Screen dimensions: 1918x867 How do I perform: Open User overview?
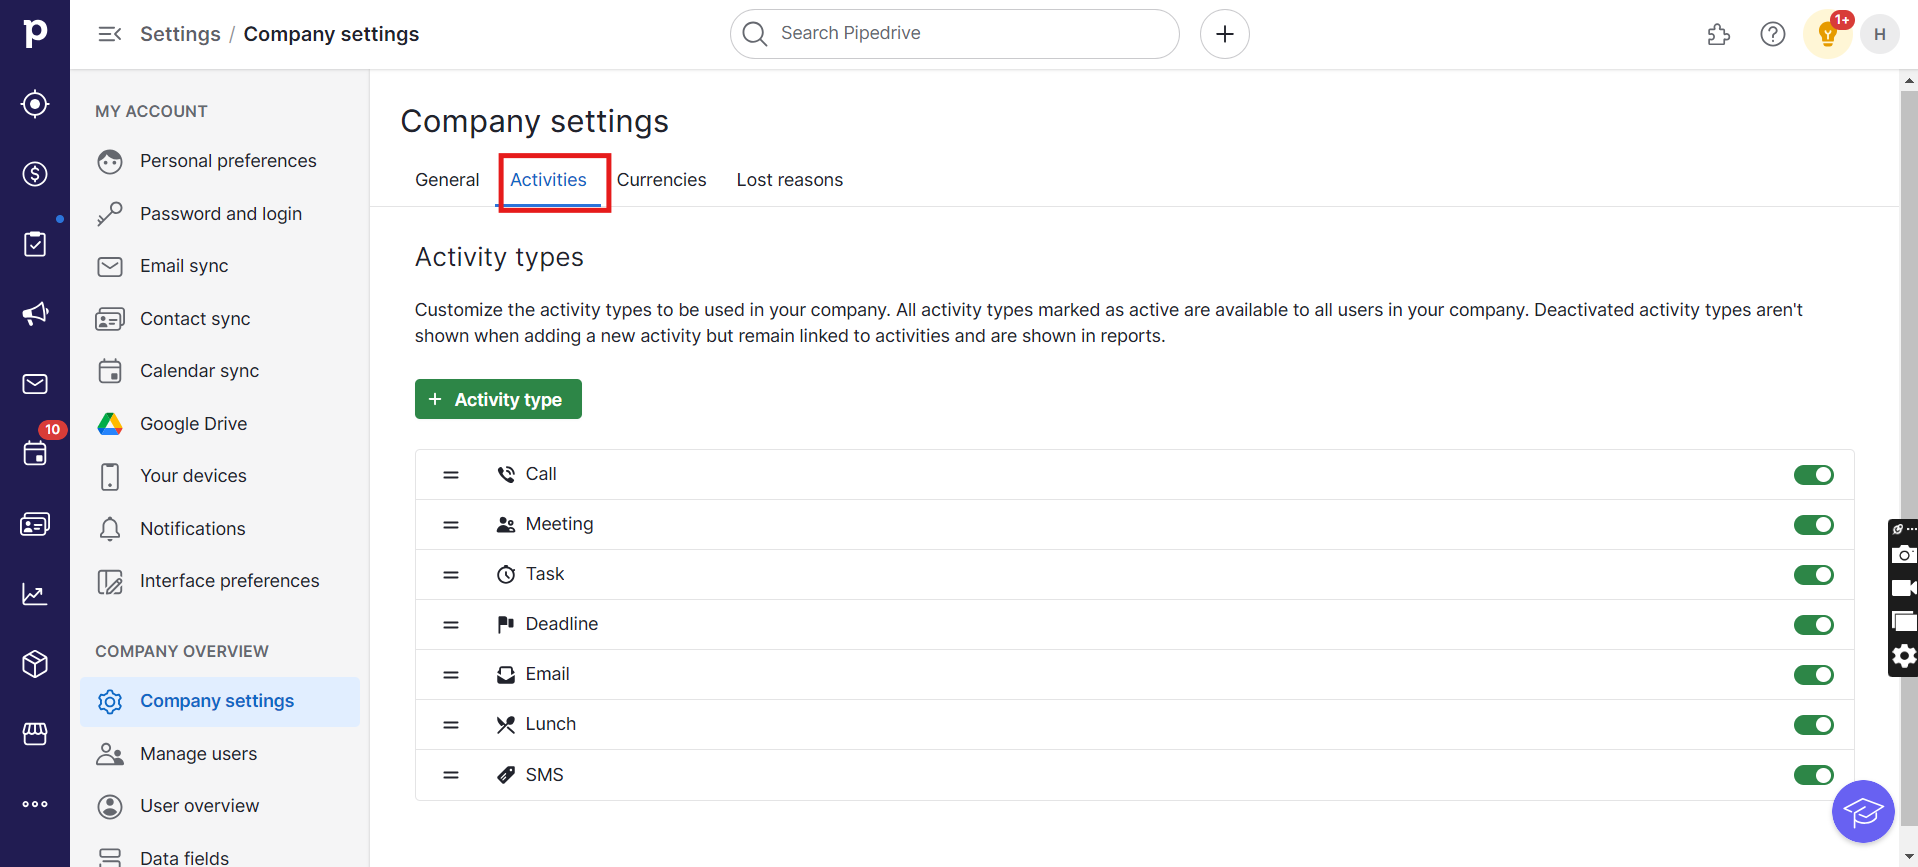pyautogui.click(x=220, y=806)
